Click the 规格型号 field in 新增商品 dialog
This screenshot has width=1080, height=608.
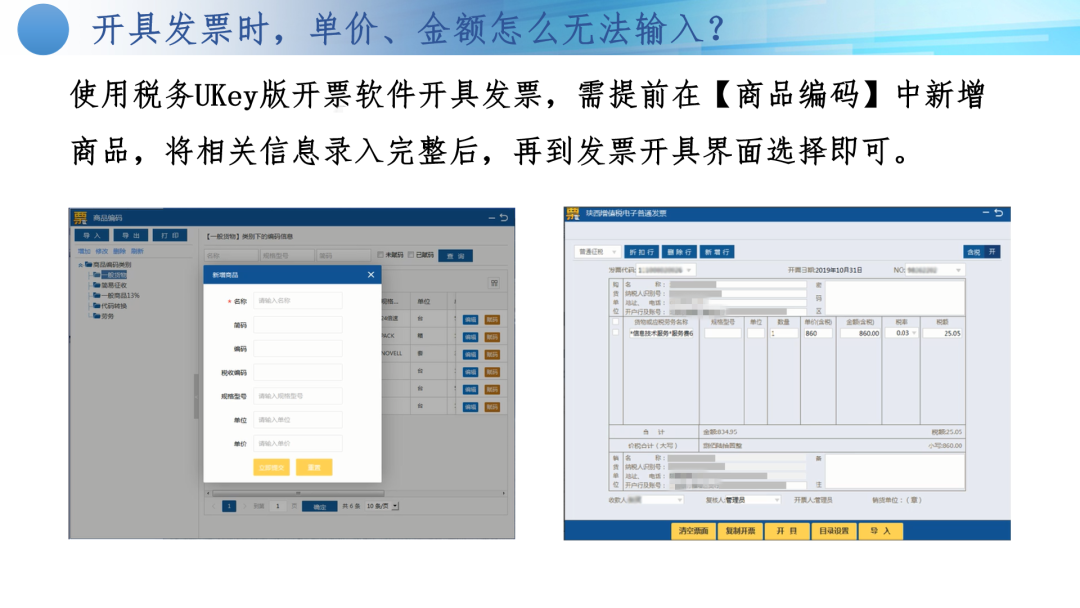click(x=298, y=396)
